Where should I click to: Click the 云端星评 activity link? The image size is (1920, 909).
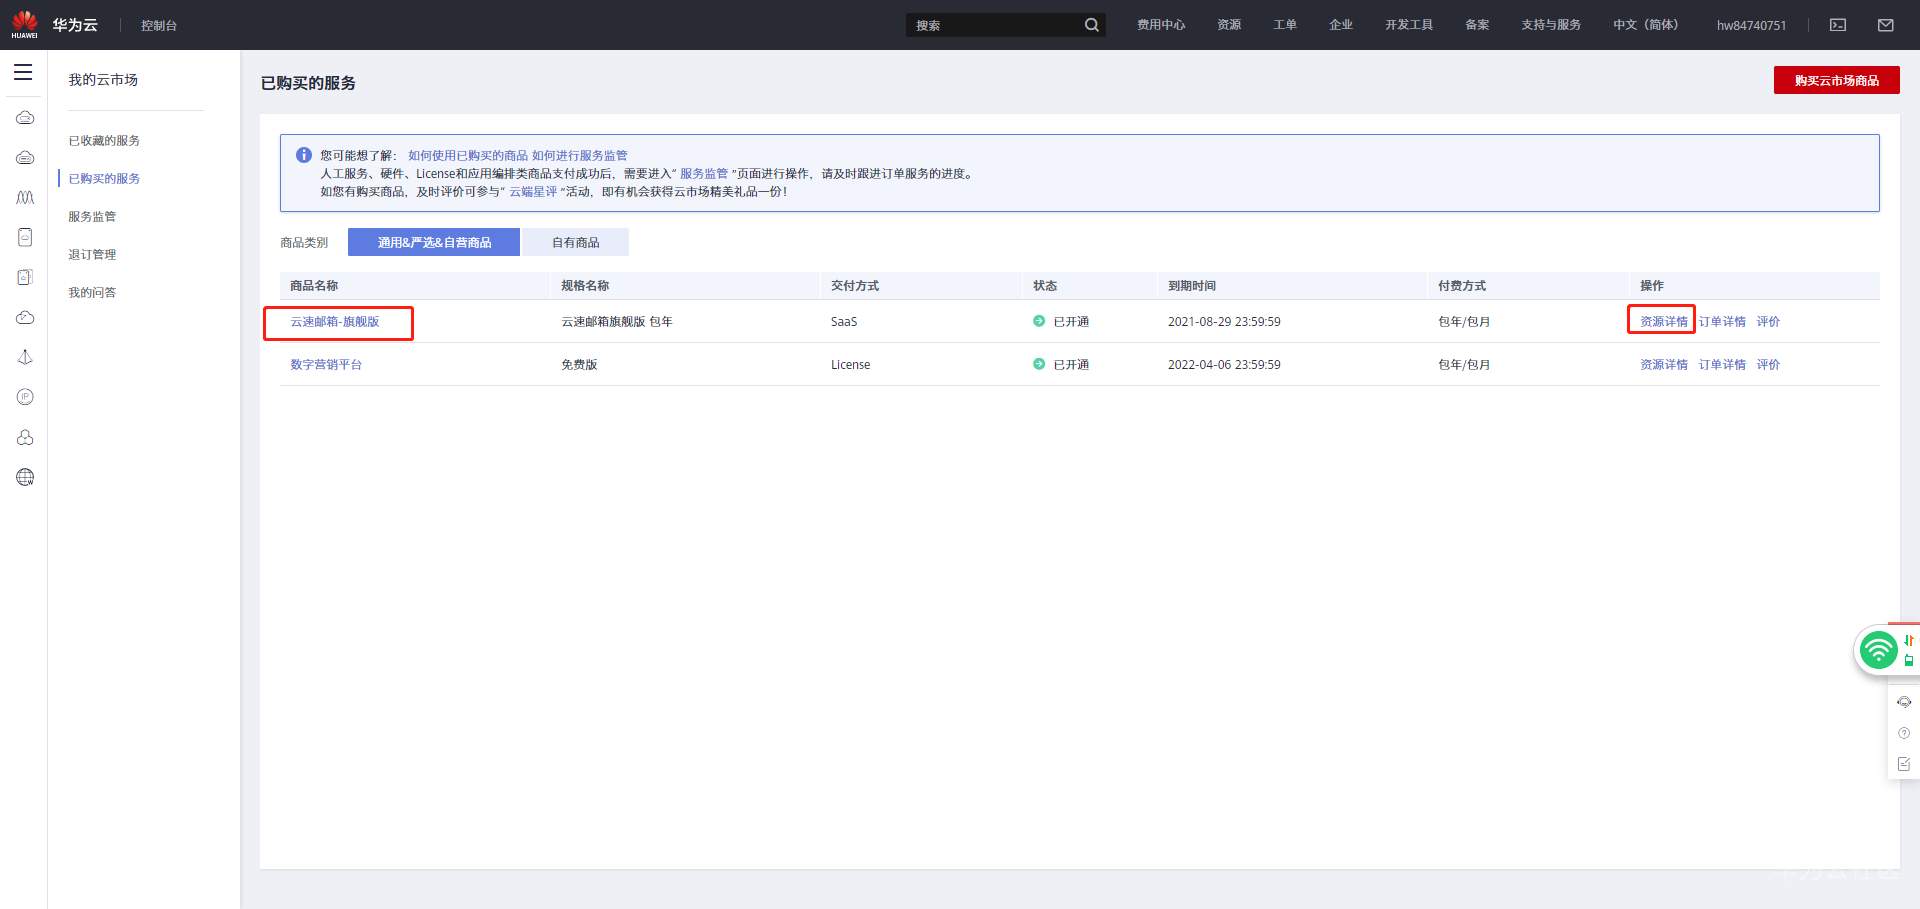(533, 192)
